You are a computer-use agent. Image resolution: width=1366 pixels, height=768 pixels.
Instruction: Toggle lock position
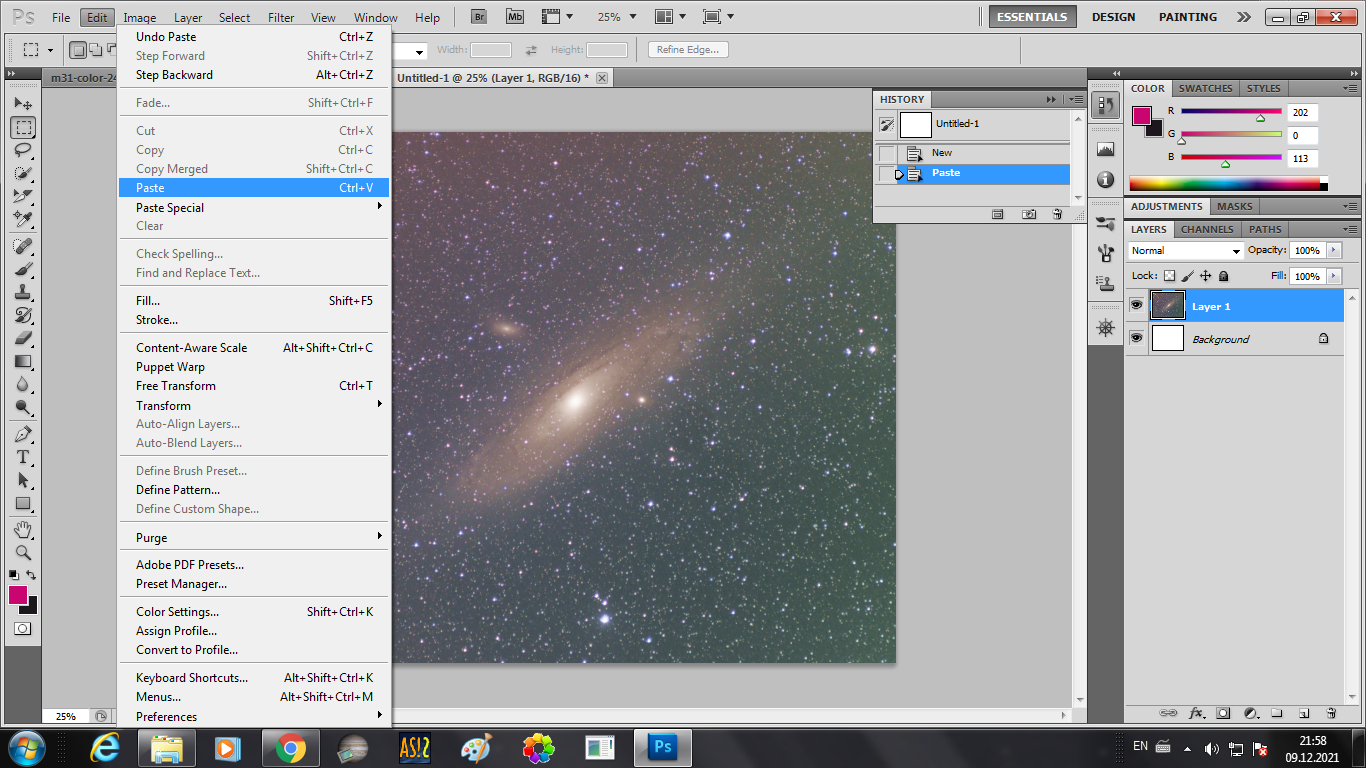(x=1206, y=276)
